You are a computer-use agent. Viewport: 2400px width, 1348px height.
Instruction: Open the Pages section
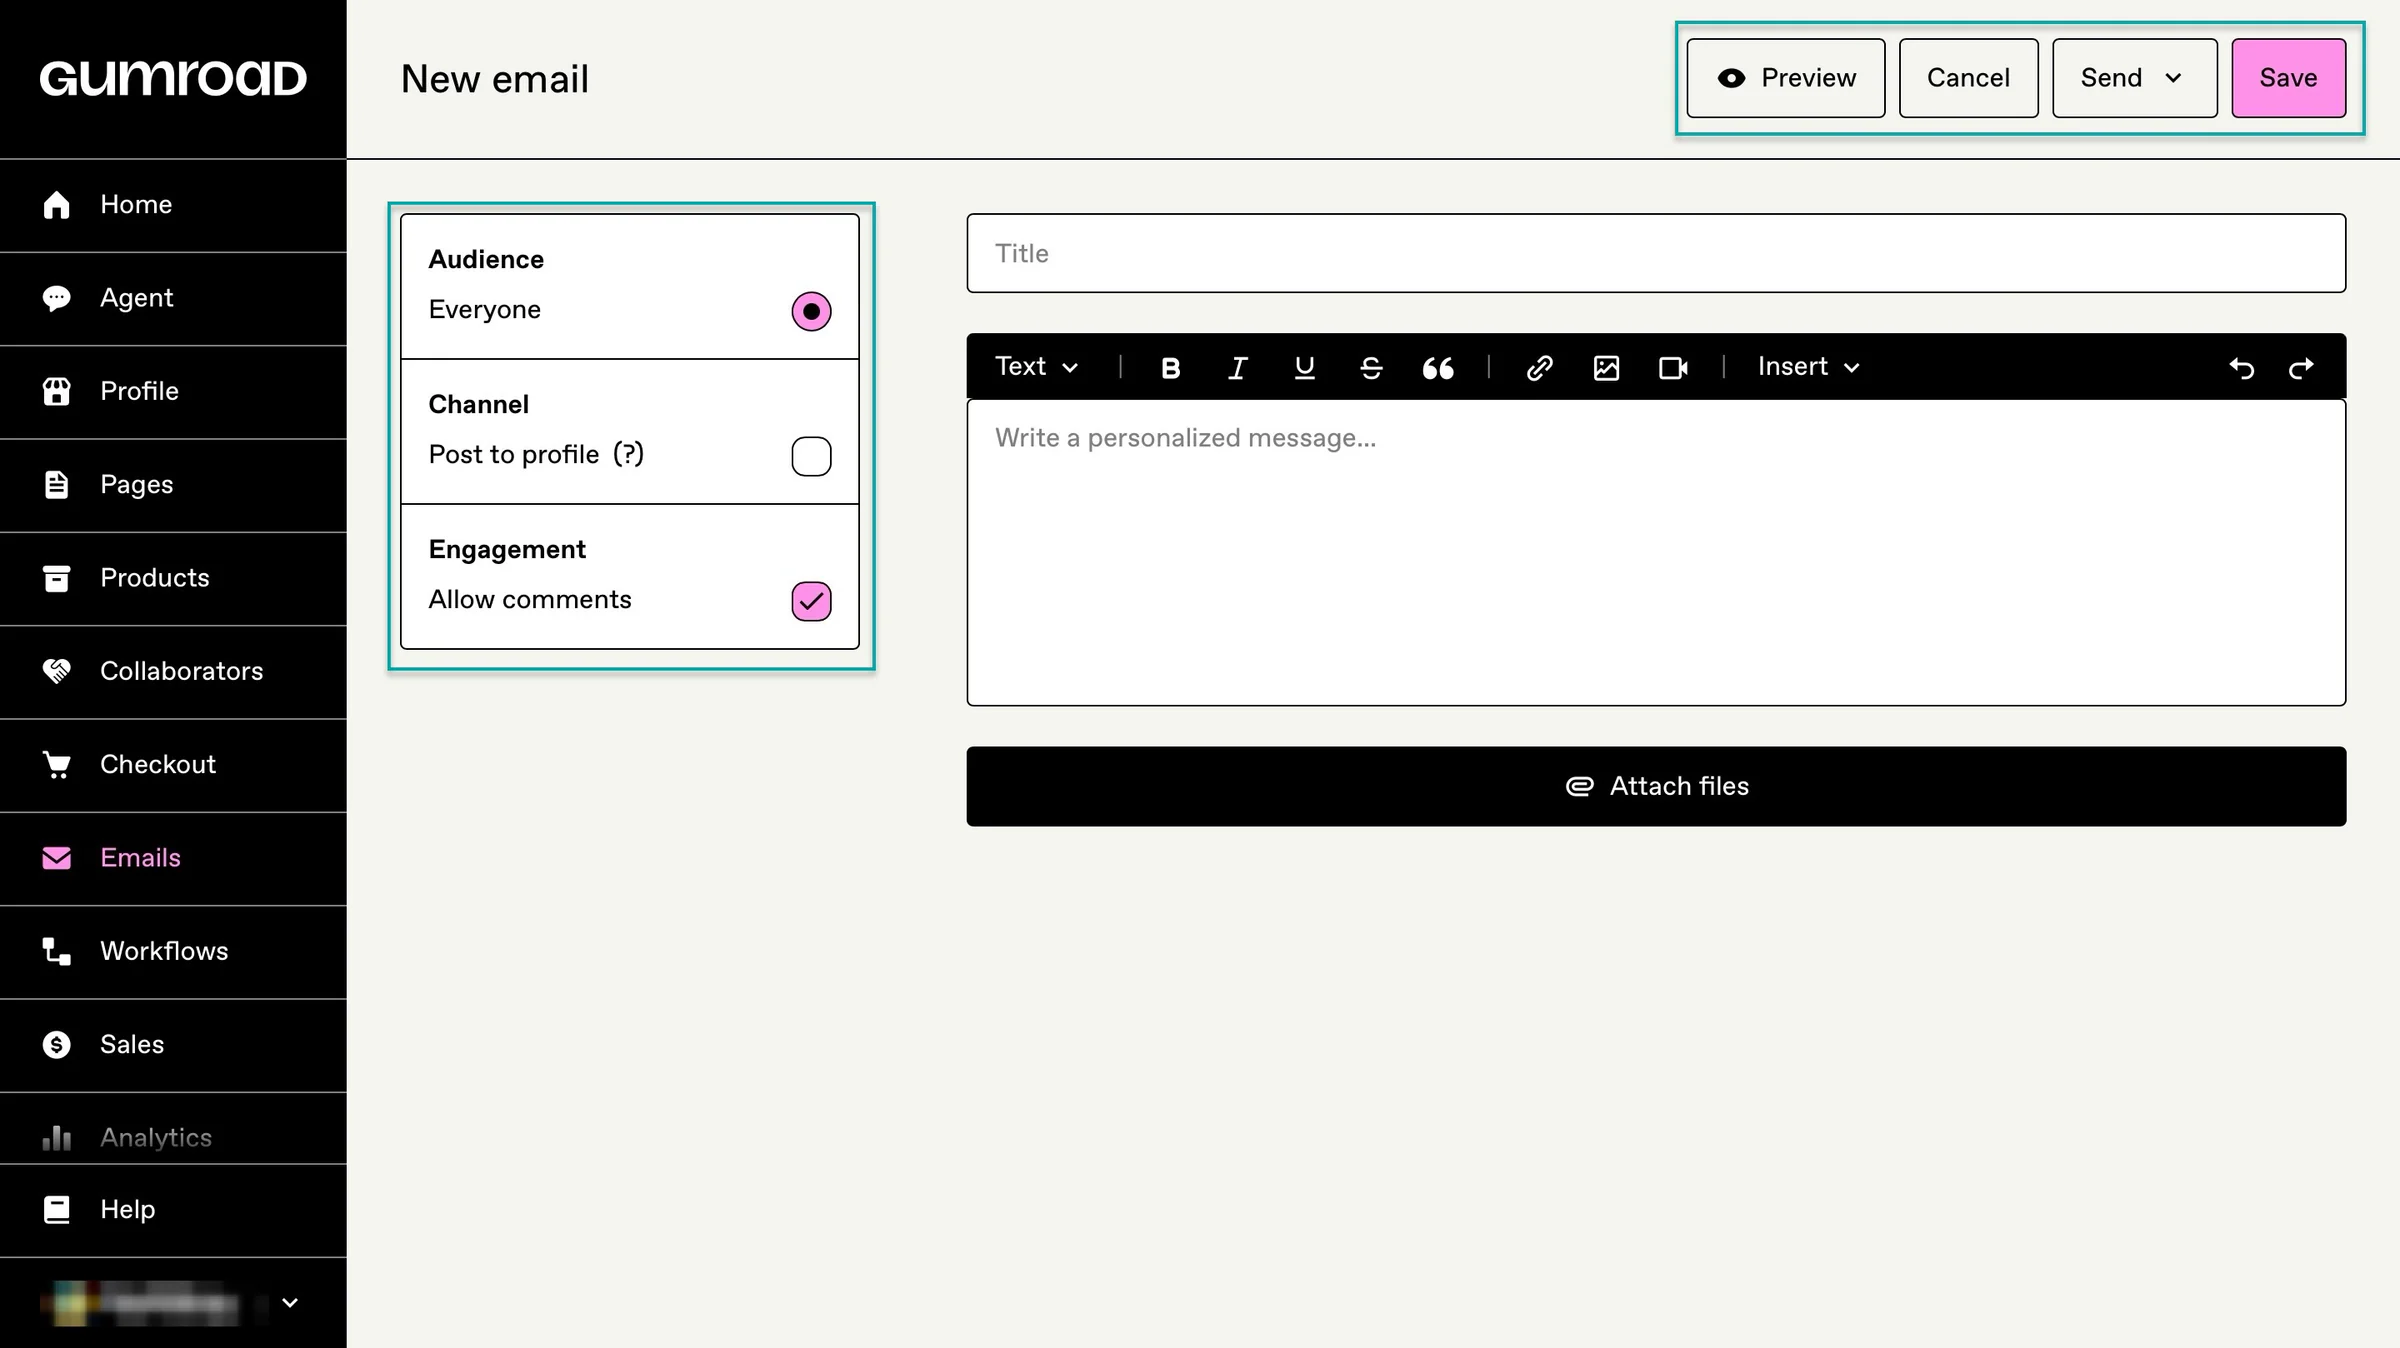173,485
